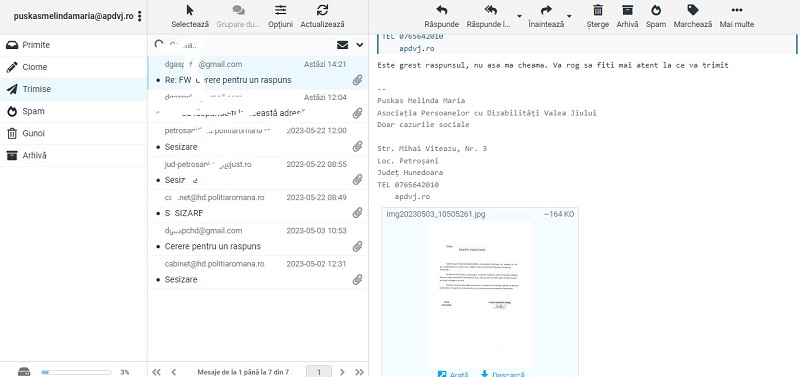The image size is (800, 377).
Task: Click the storage quota usage bar
Action: pos(76,372)
